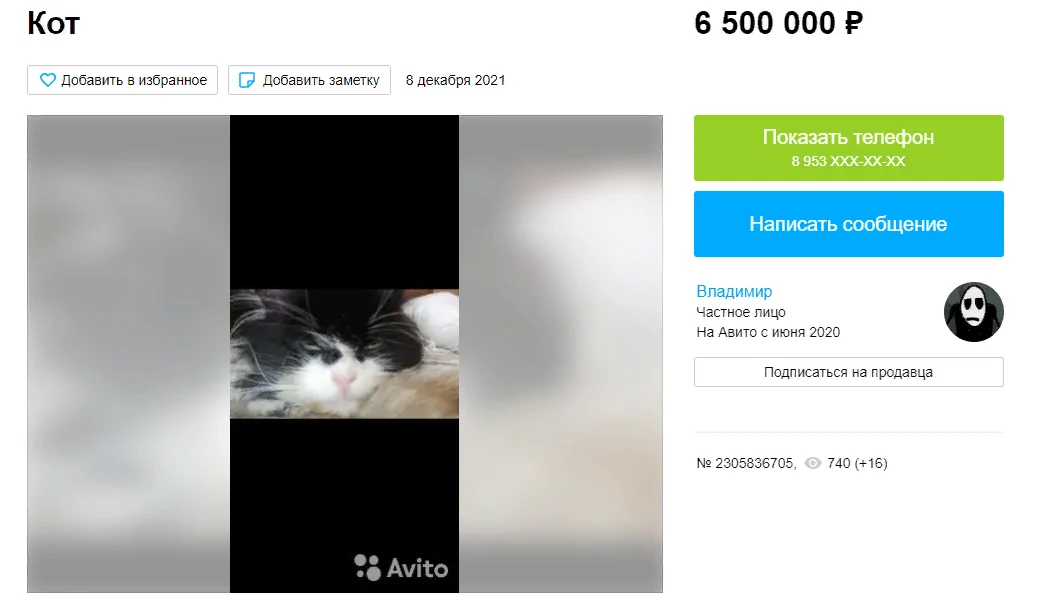Open the seller's masked avatar picture

pos(974,312)
